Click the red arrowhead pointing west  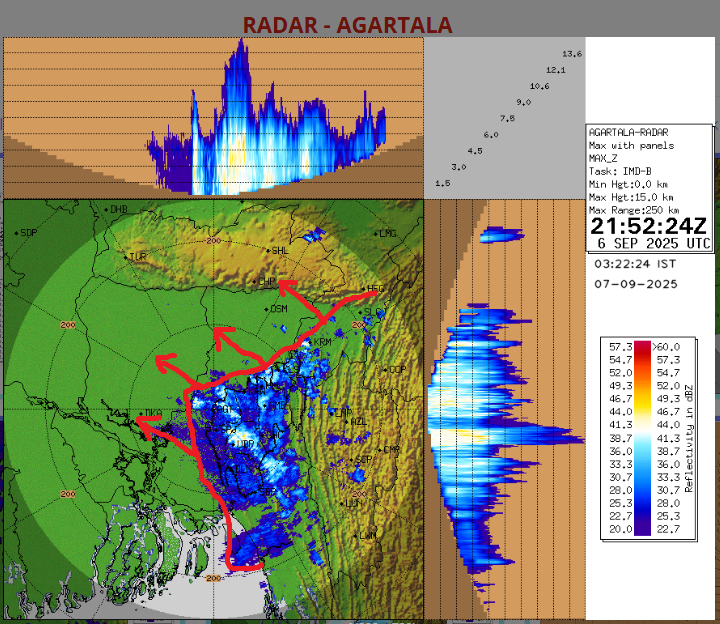tap(143, 423)
